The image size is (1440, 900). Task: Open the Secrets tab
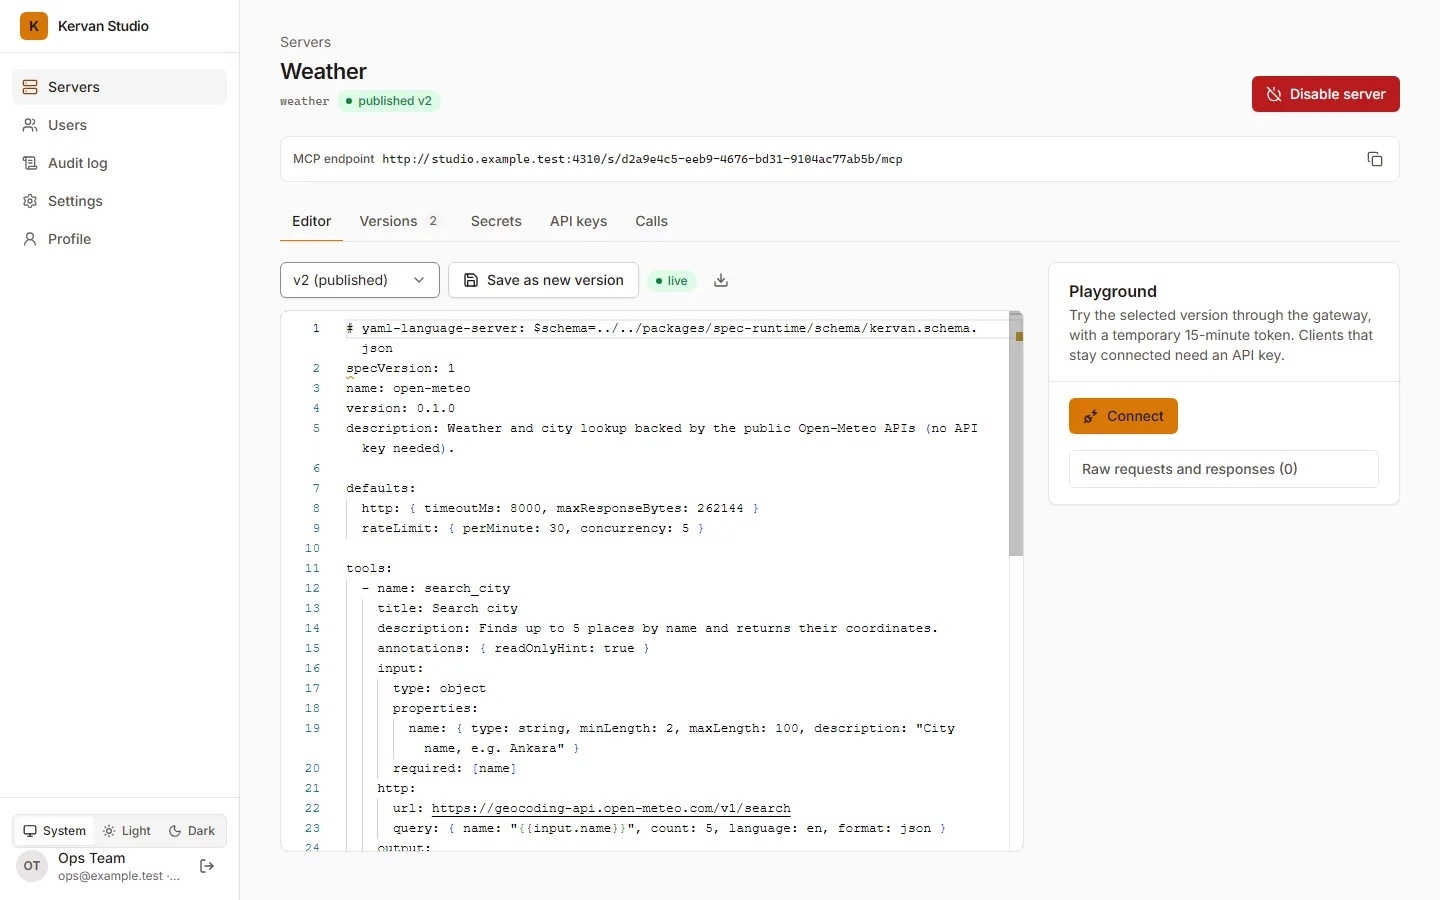[x=496, y=221]
